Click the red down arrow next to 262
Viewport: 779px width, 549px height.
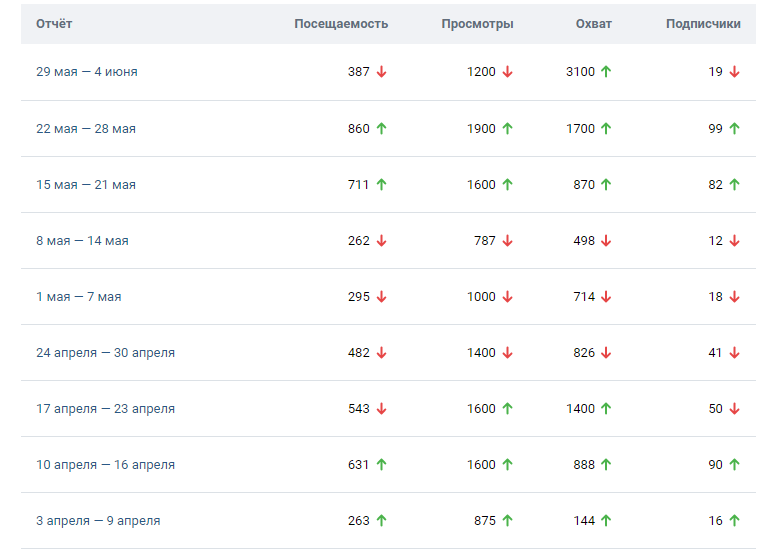382,241
